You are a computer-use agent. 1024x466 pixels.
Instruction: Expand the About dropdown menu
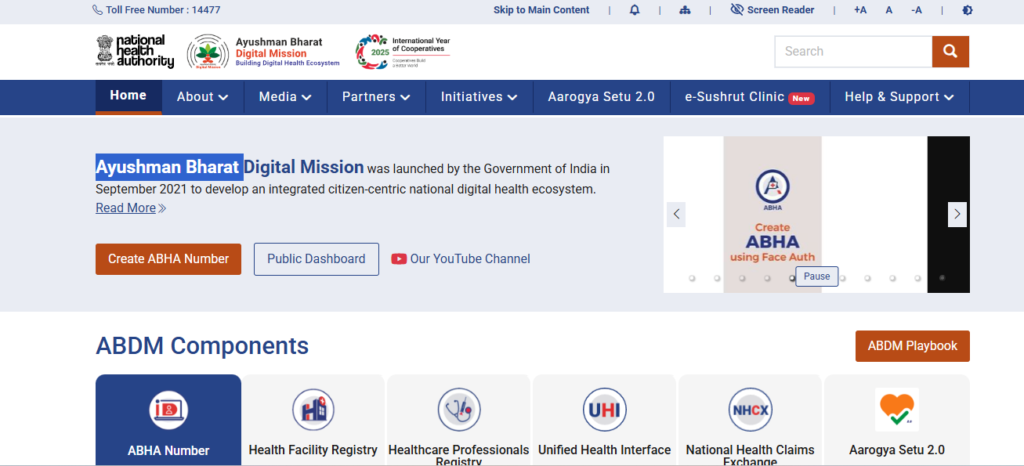point(202,97)
